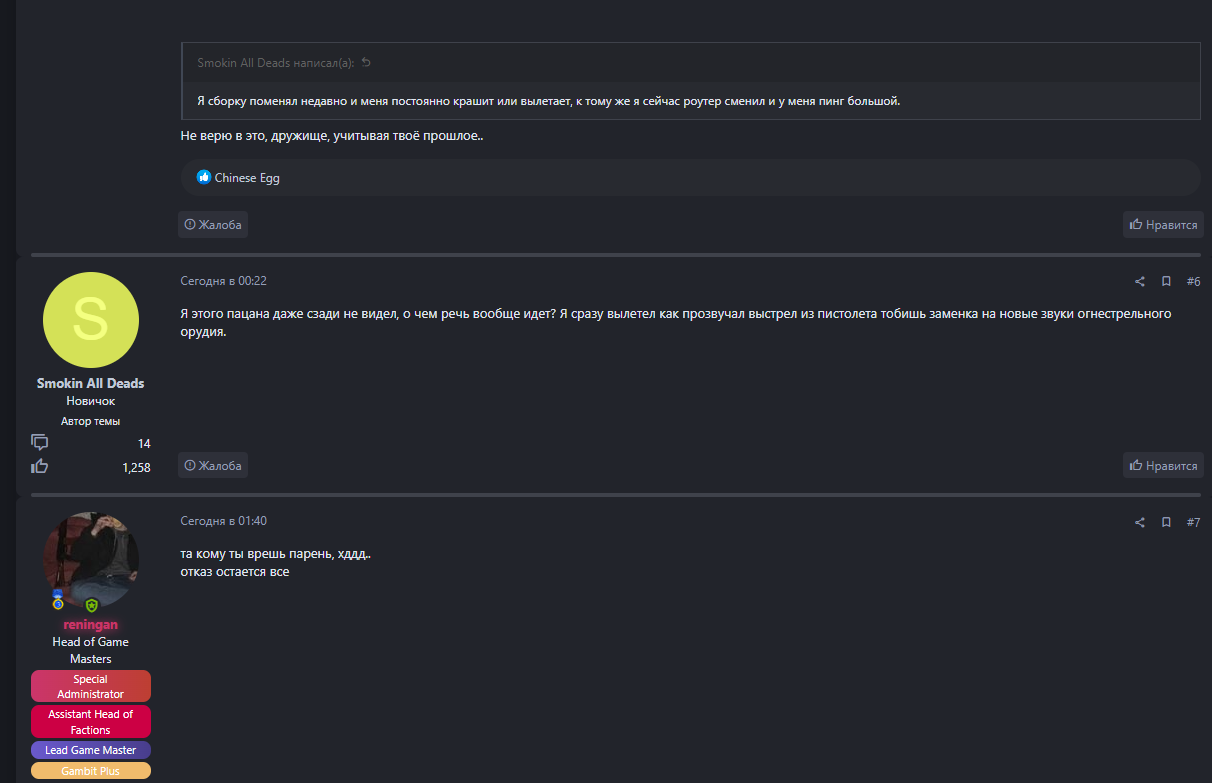The width and height of the screenshot is (1212, 783).
Task: Report post #6 with Жалоба button
Action: [213, 465]
